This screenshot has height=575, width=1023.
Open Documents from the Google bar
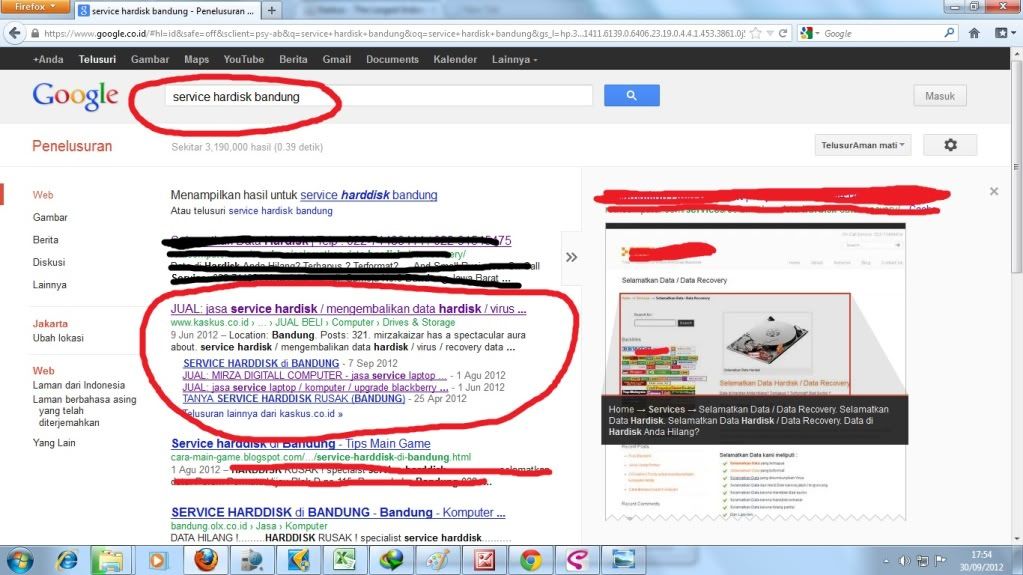pos(392,59)
